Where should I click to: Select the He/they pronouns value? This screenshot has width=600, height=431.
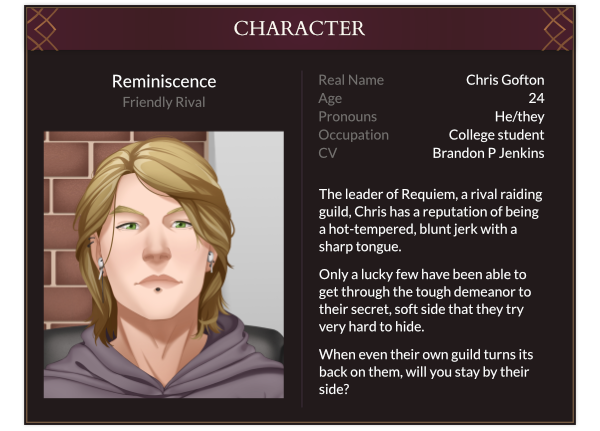[519, 116]
